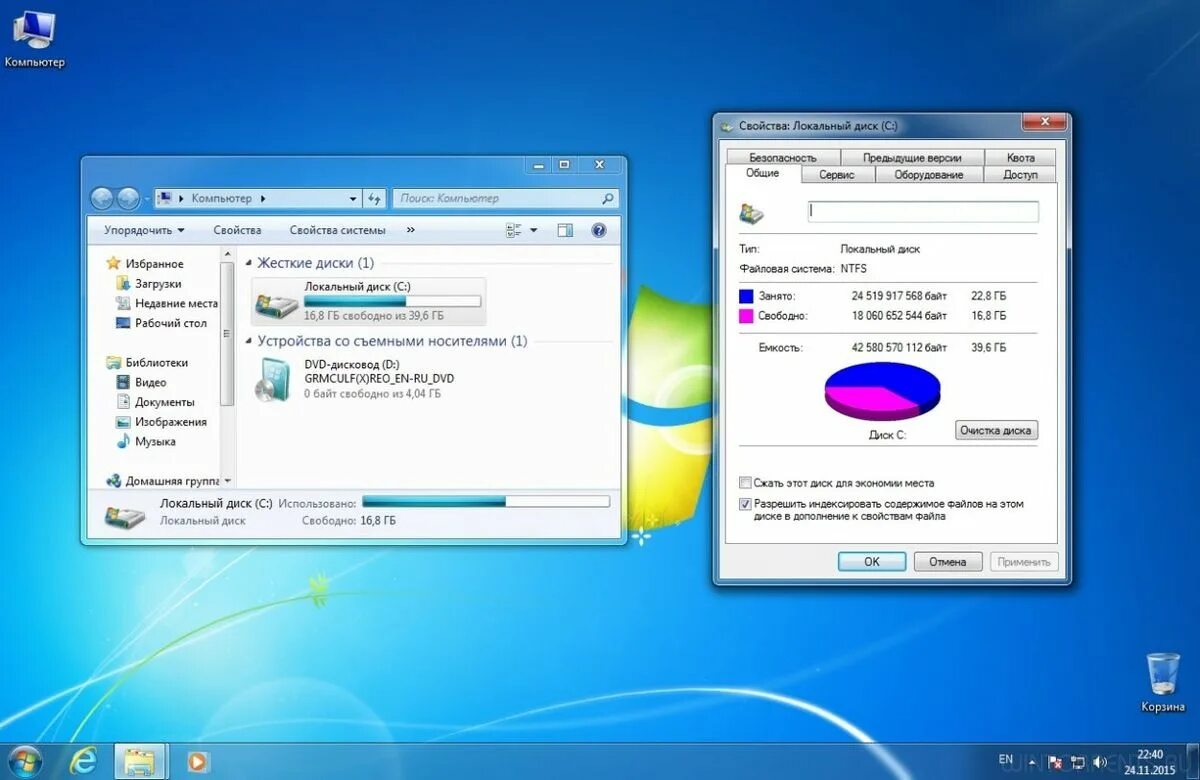Open recent pages dropdown next to forward button
1200x780 pixels.
coord(146,199)
